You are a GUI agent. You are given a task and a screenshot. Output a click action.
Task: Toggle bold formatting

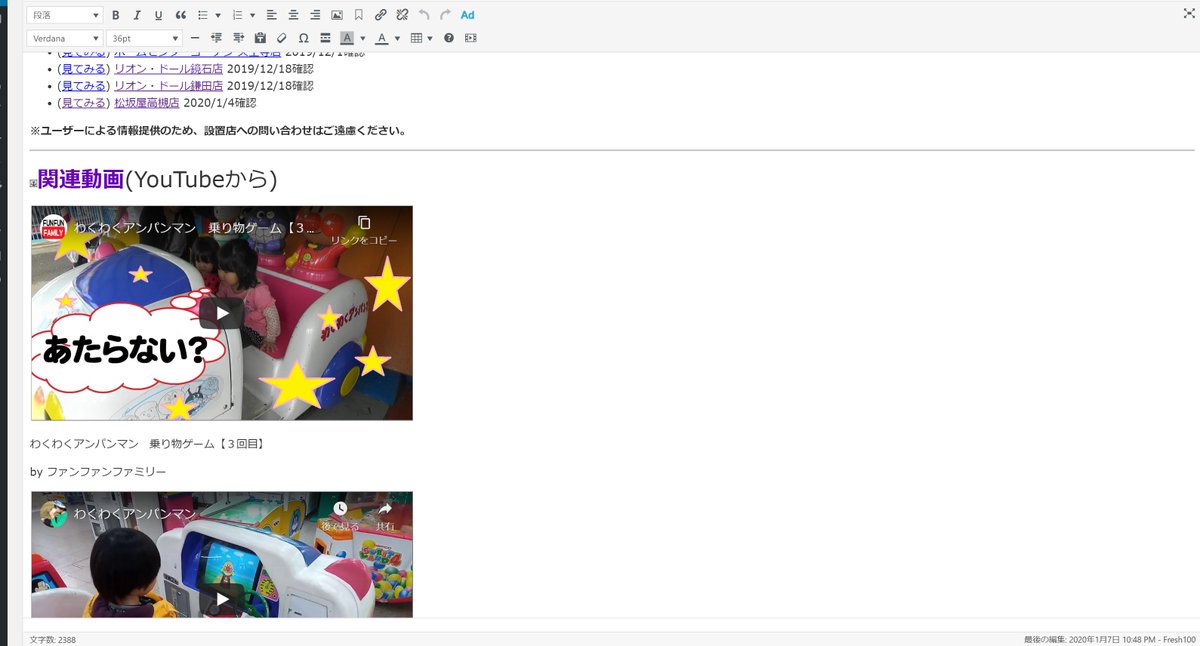point(116,15)
